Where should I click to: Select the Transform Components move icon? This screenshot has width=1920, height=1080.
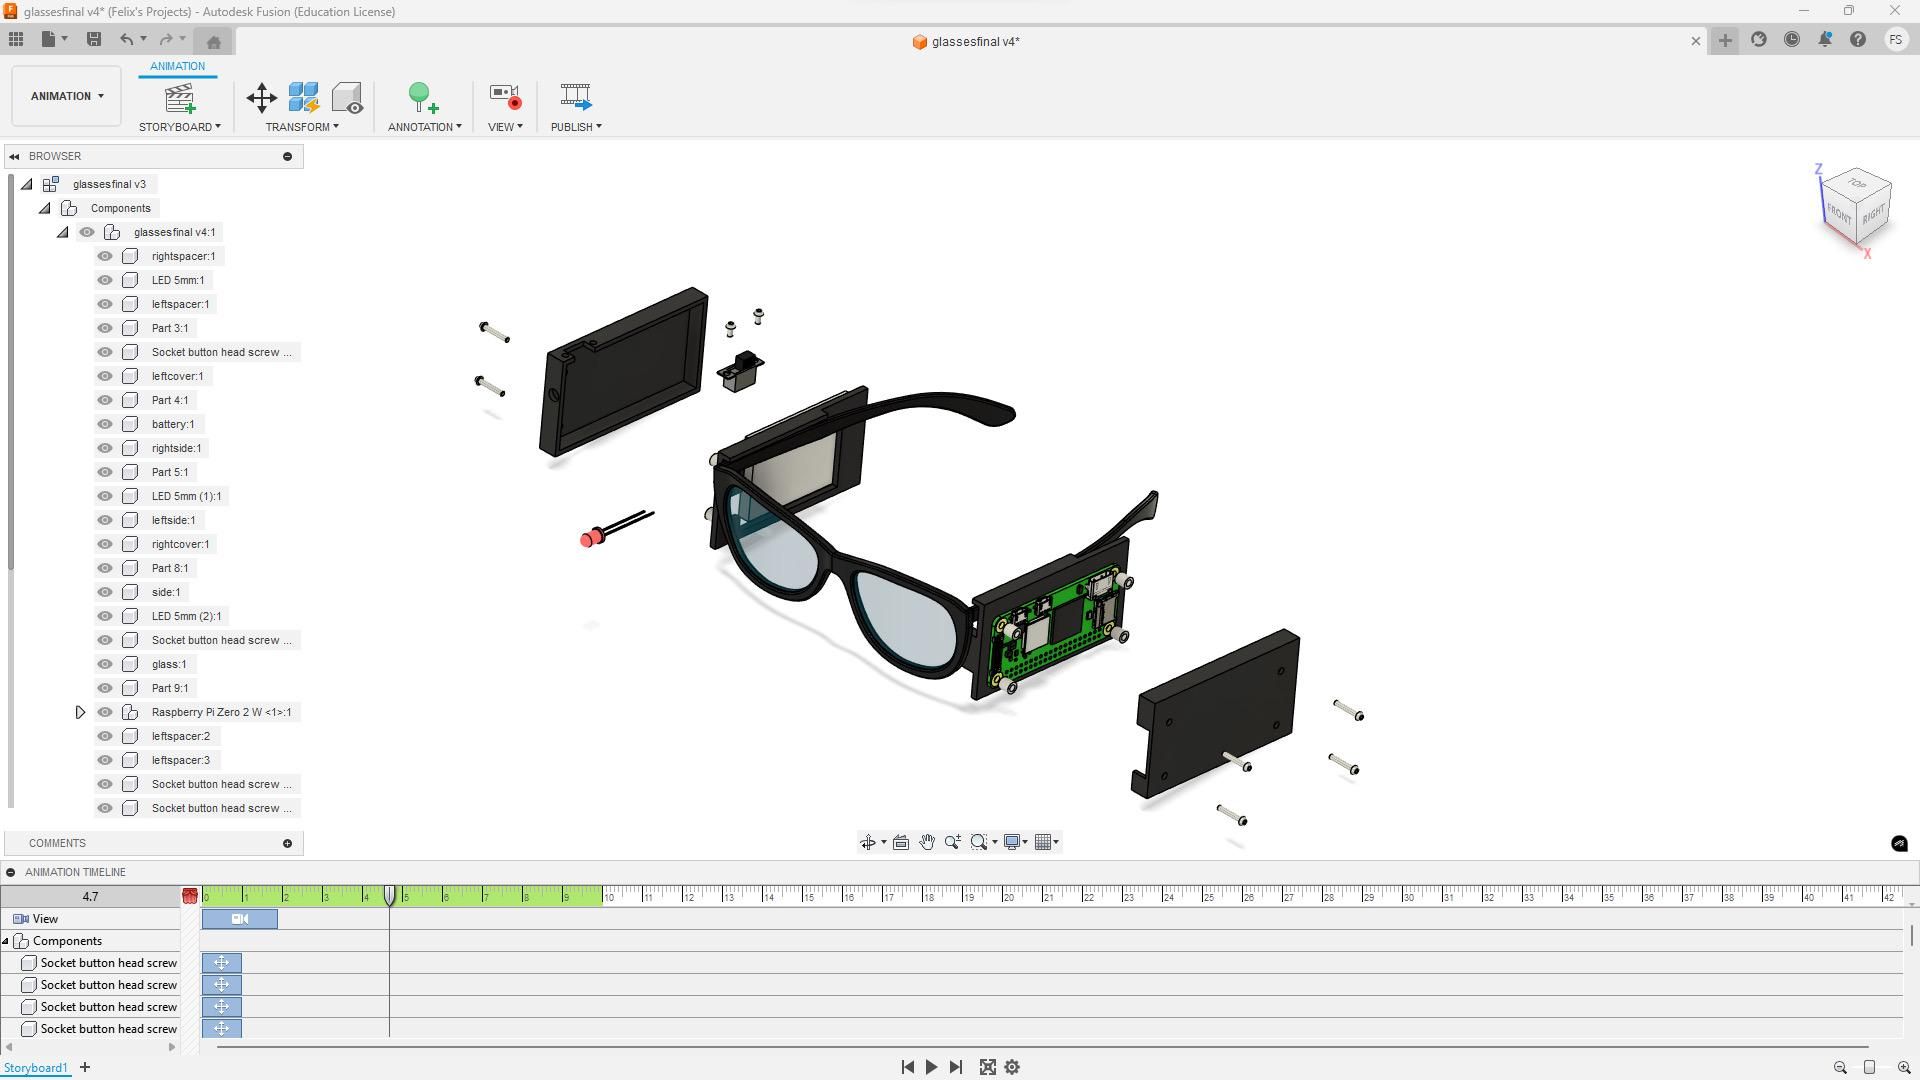(261, 97)
